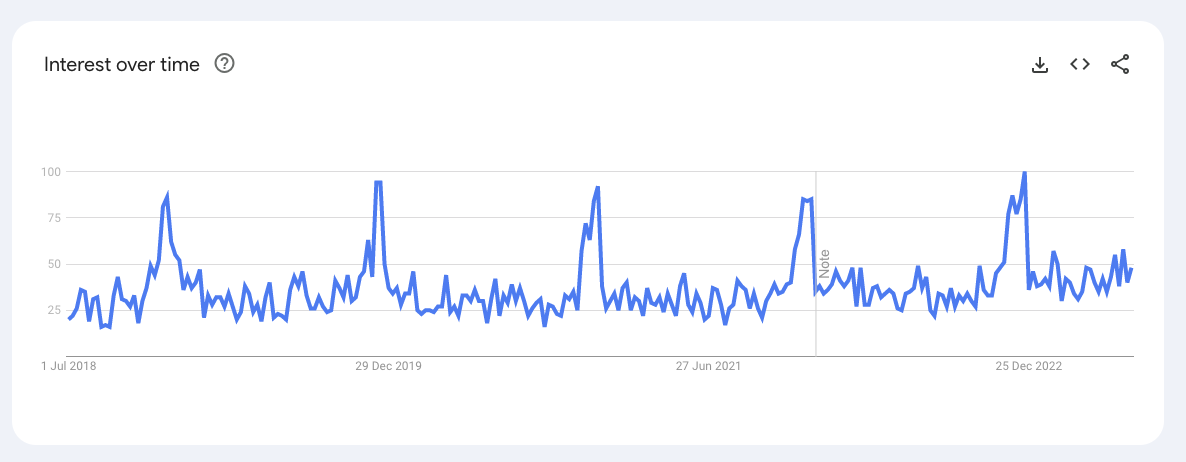Click the '1 Jul 2018' axis label
This screenshot has height=462, width=1186.
(70, 366)
